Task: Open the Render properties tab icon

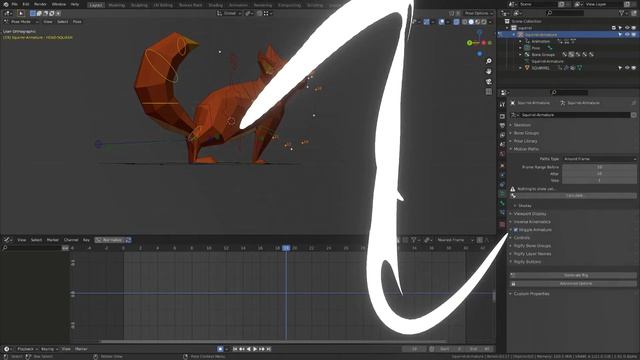Action: click(502, 116)
